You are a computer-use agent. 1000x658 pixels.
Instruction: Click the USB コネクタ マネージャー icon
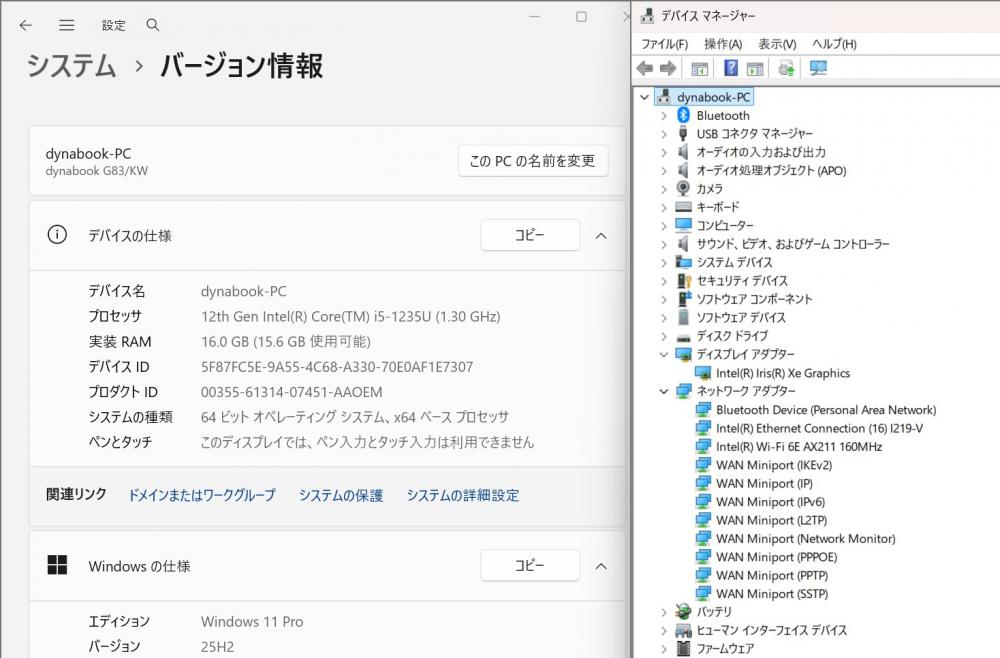(683, 133)
